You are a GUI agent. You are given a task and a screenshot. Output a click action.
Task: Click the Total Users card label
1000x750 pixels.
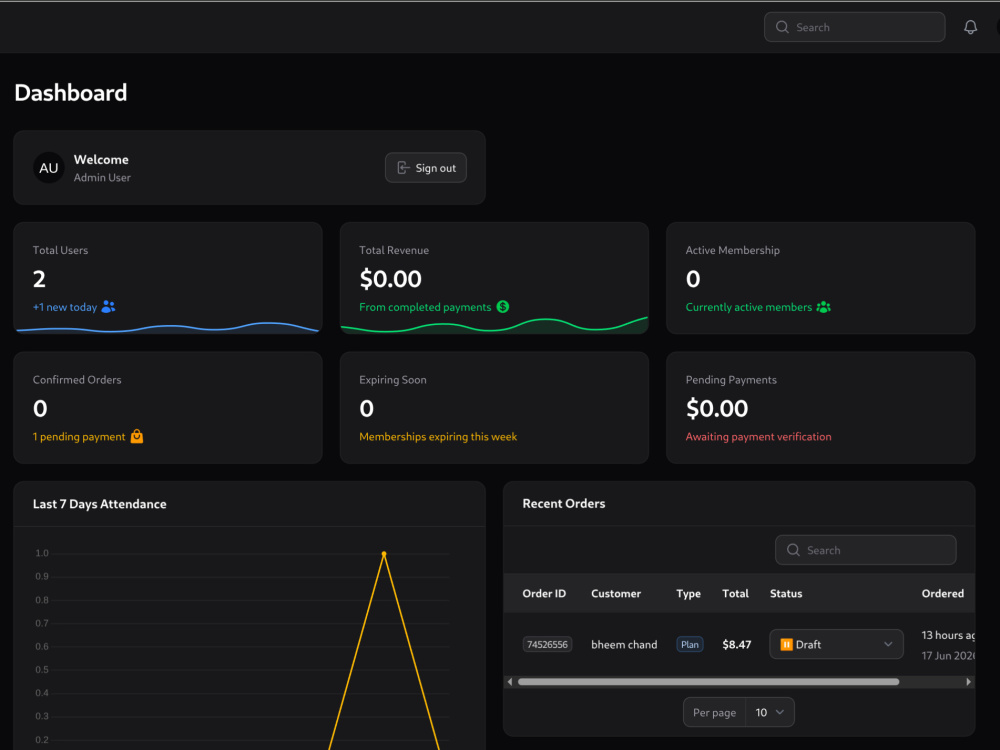pyautogui.click(x=61, y=250)
